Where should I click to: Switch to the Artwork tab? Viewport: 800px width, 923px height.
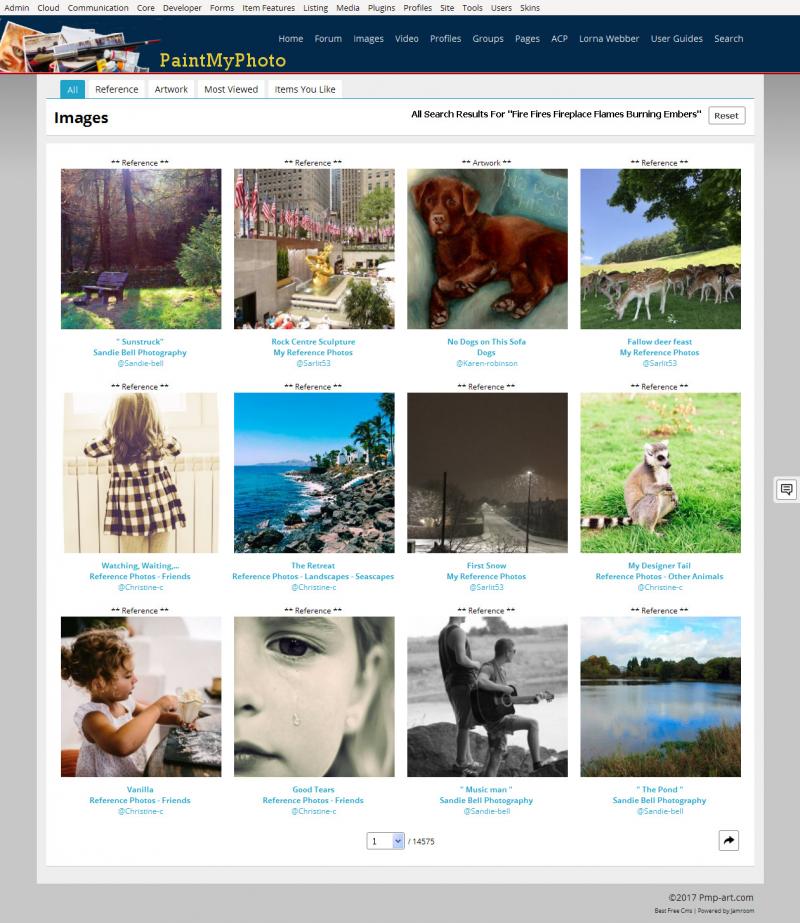pyautogui.click(x=171, y=89)
